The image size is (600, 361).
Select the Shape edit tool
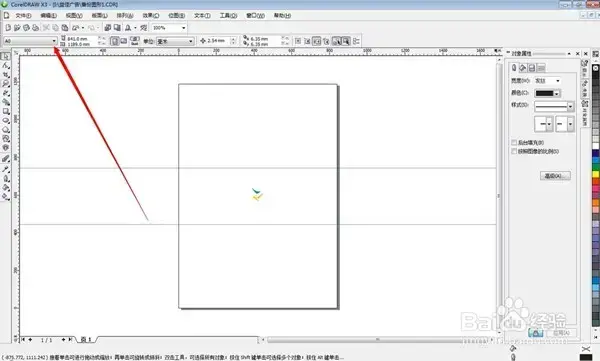pyautogui.click(x=5, y=65)
